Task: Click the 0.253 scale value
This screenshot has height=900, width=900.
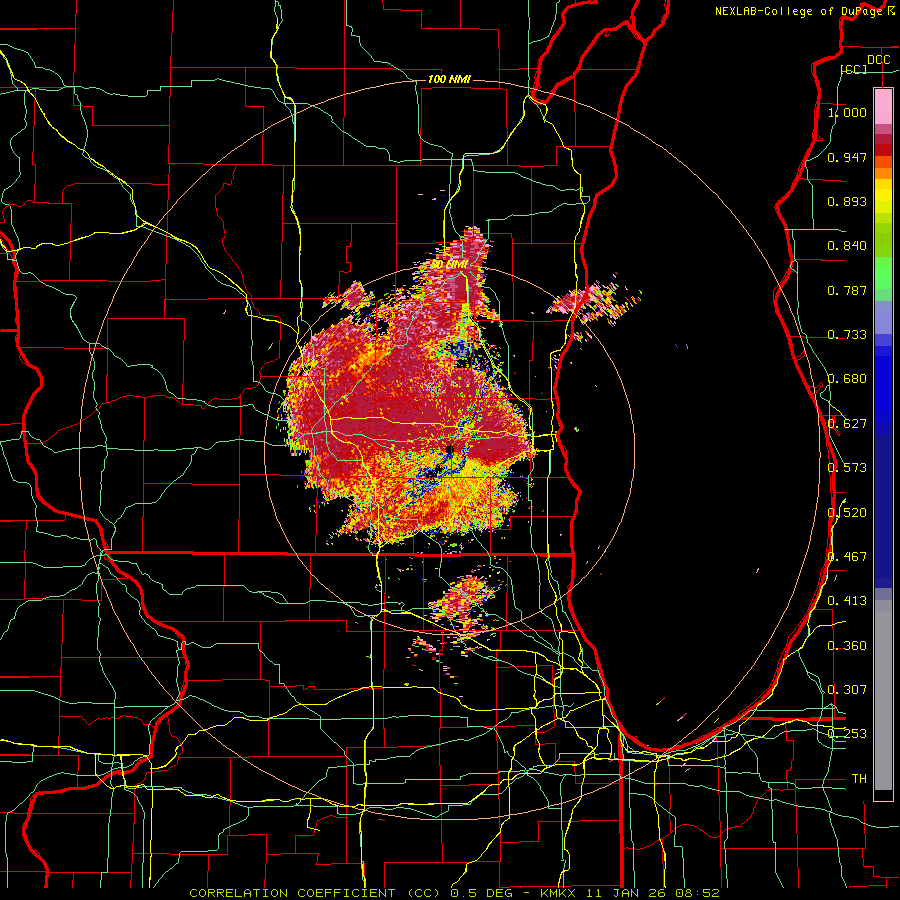Action: click(847, 734)
